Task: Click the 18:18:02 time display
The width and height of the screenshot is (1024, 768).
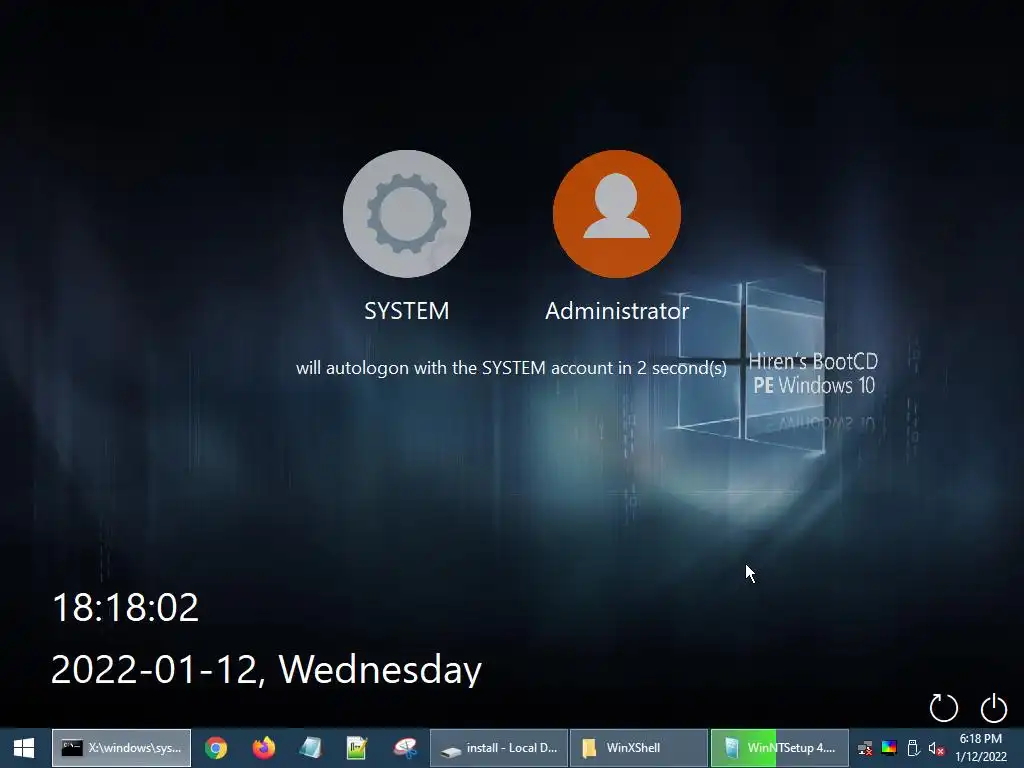Action: [x=125, y=607]
